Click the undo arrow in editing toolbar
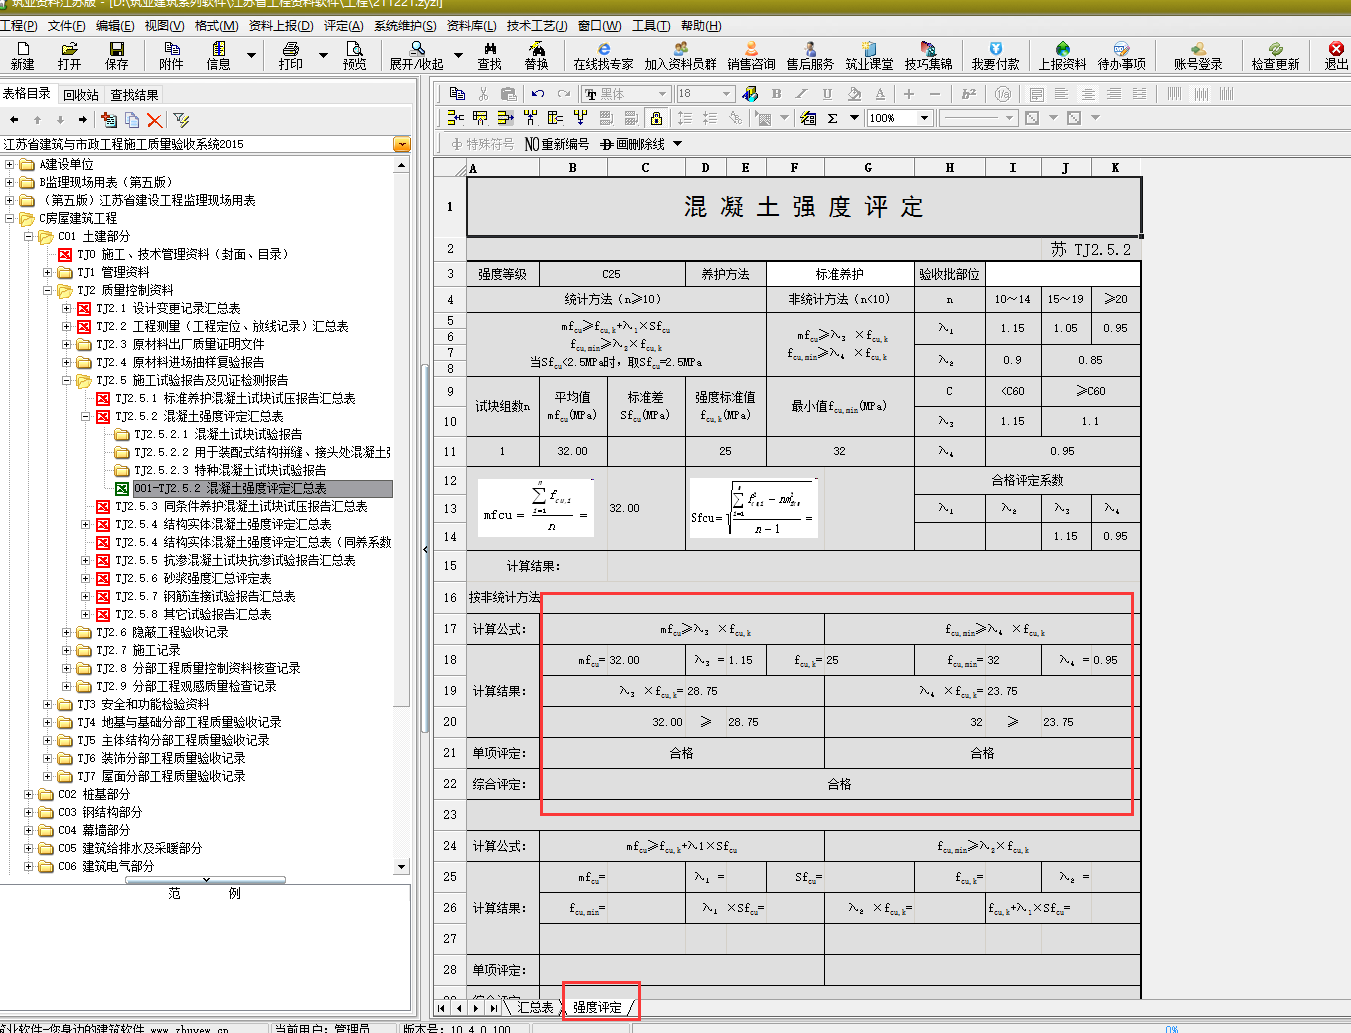Image resolution: width=1351 pixels, height=1033 pixels. point(538,94)
